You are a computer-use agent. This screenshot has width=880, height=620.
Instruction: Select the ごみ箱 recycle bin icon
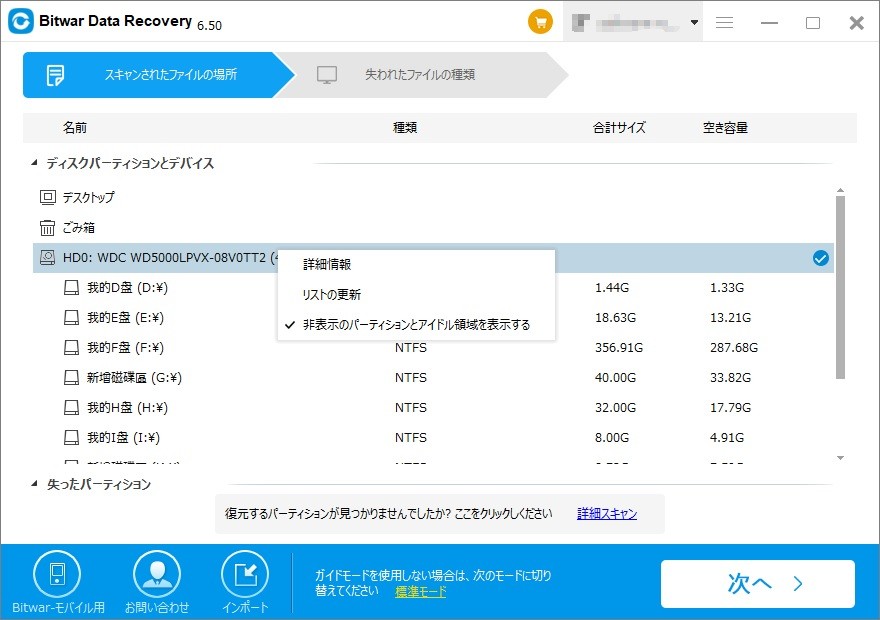point(48,228)
